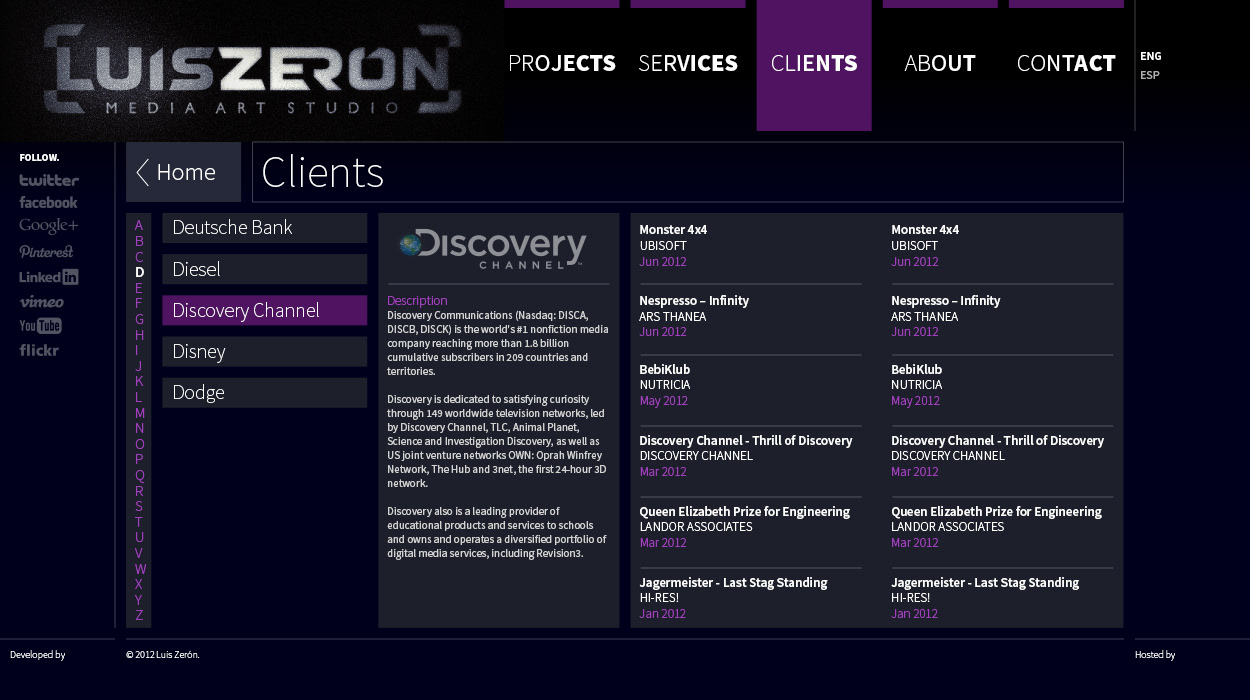The height and width of the screenshot is (700, 1250).
Task: Open Monster 4x4 project in left column
Action: tap(673, 230)
